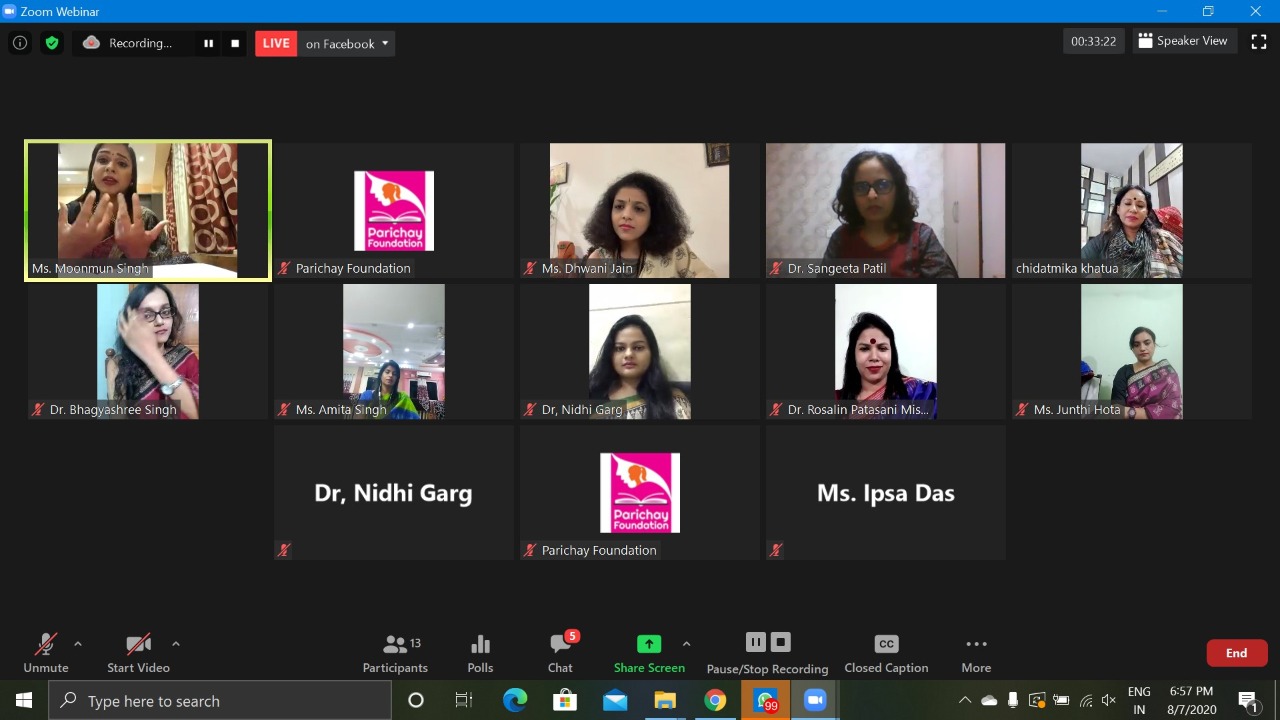Select chidatmika khatua's video tile
The image size is (1280, 720).
[x=1132, y=210]
